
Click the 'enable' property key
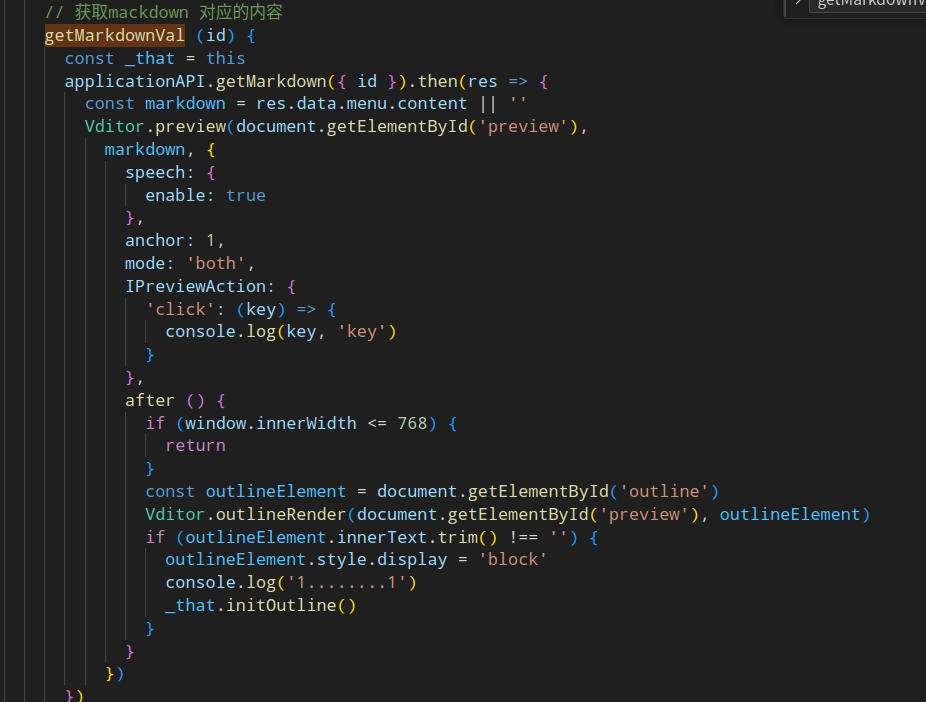point(175,195)
